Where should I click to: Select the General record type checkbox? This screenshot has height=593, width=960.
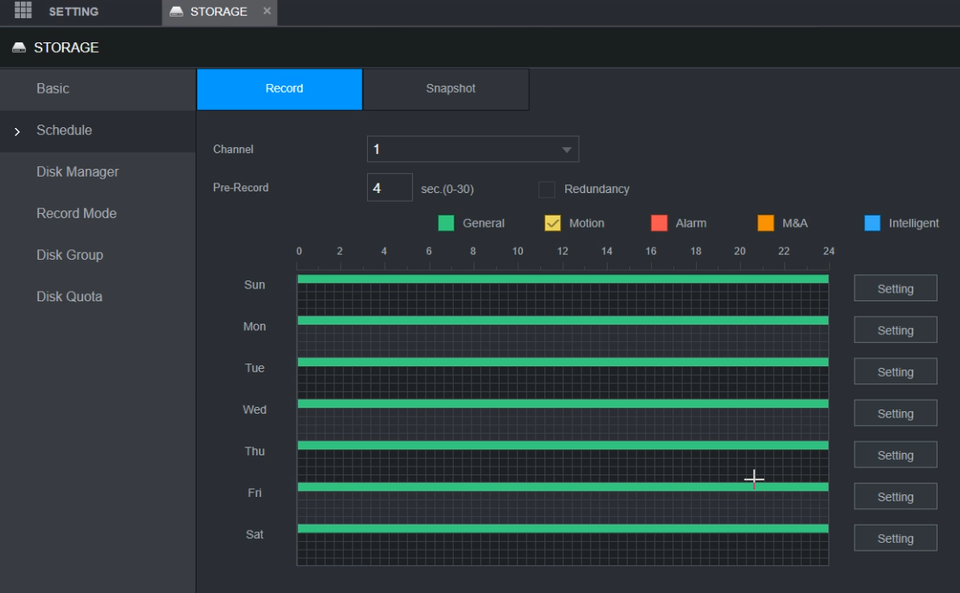point(446,223)
